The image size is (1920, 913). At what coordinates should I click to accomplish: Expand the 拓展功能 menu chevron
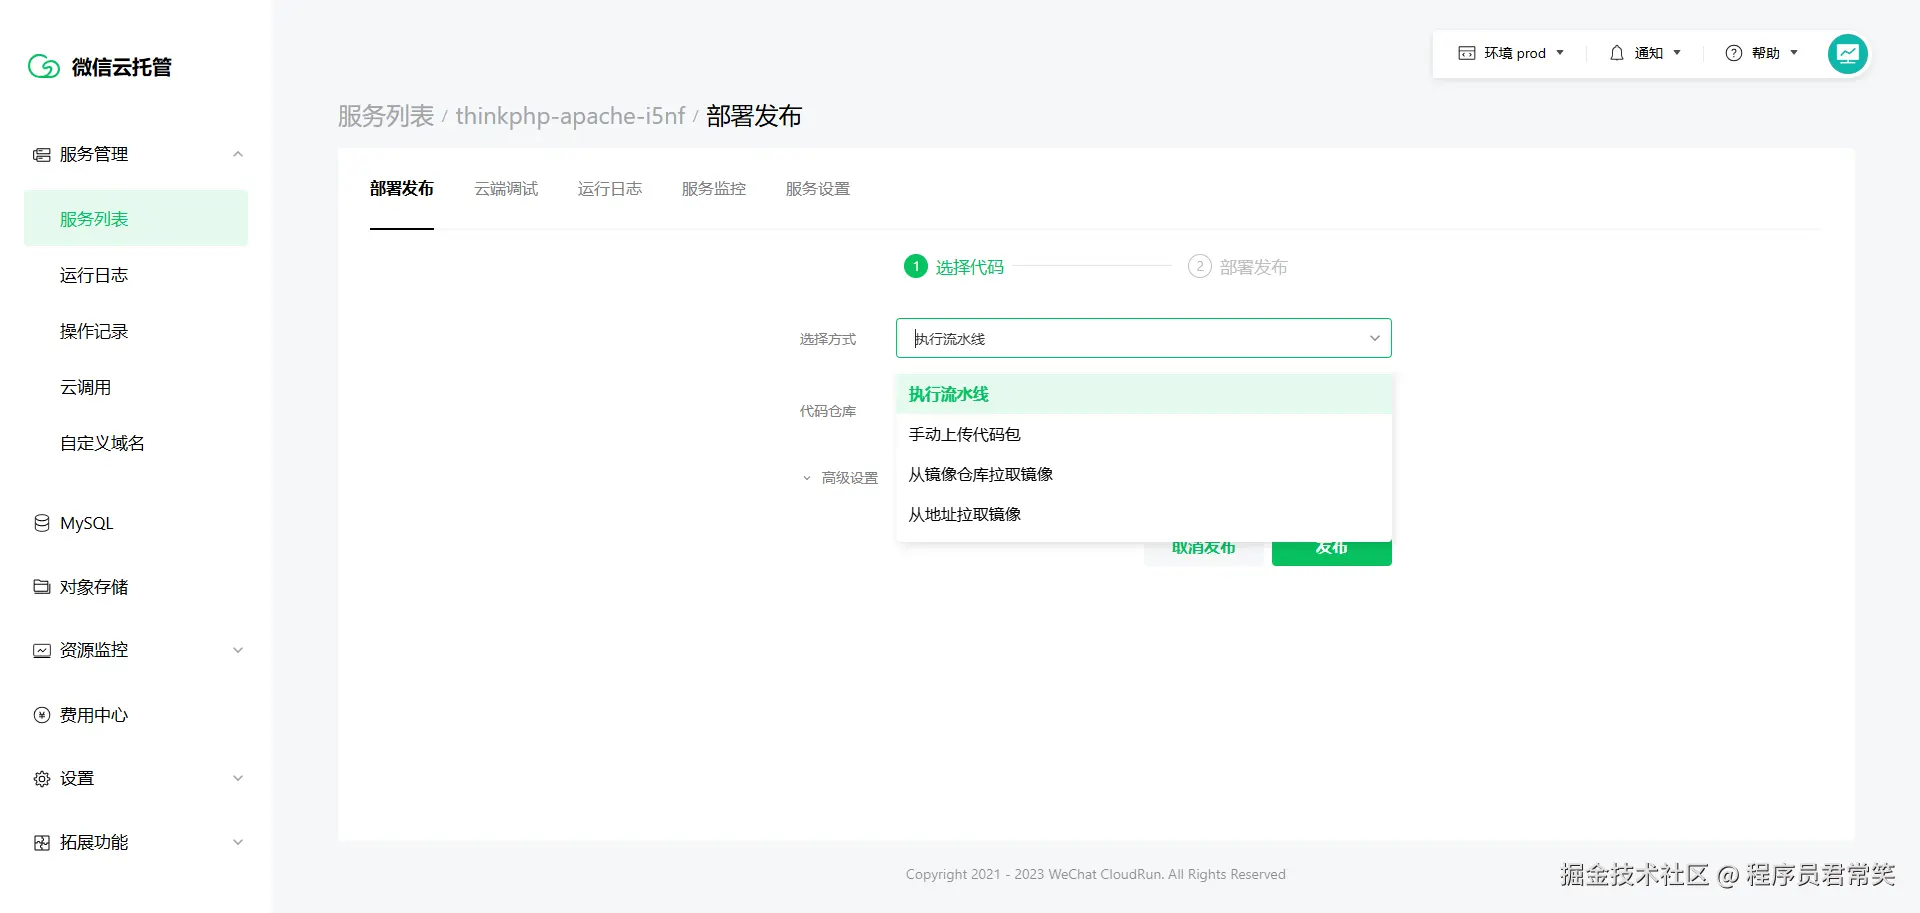(x=238, y=842)
